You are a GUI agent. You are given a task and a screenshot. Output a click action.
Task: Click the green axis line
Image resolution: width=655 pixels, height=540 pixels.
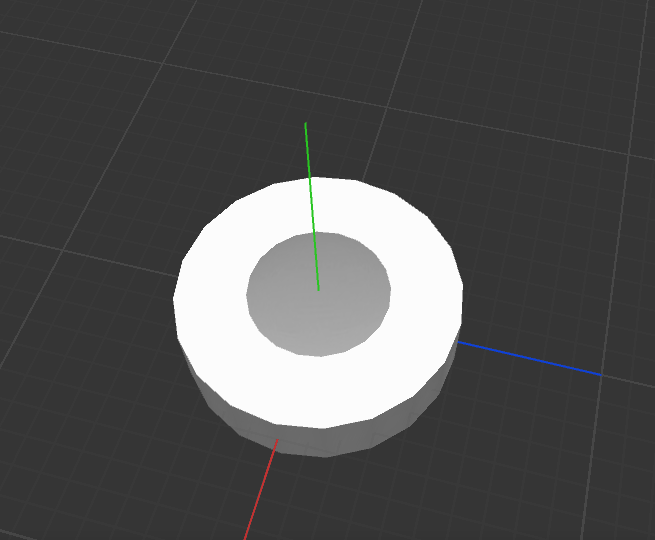(x=312, y=206)
